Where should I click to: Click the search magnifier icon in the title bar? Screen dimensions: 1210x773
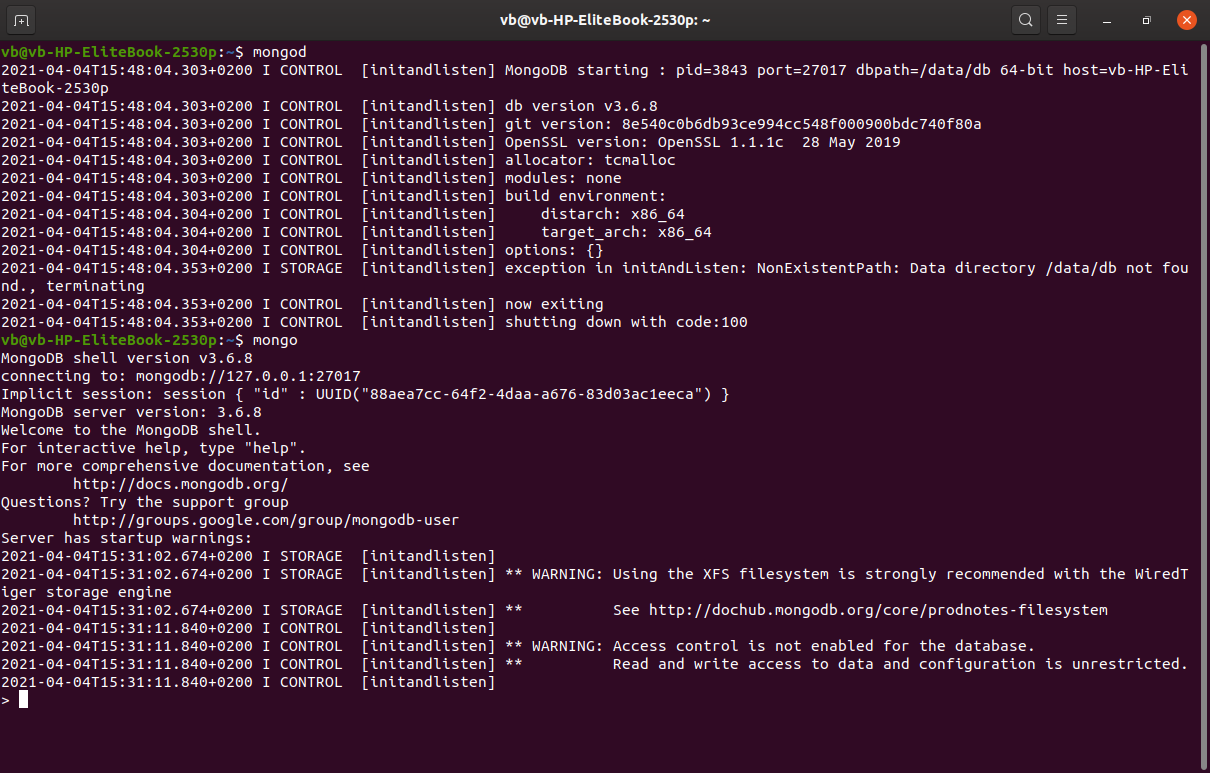pos(1025,20)
